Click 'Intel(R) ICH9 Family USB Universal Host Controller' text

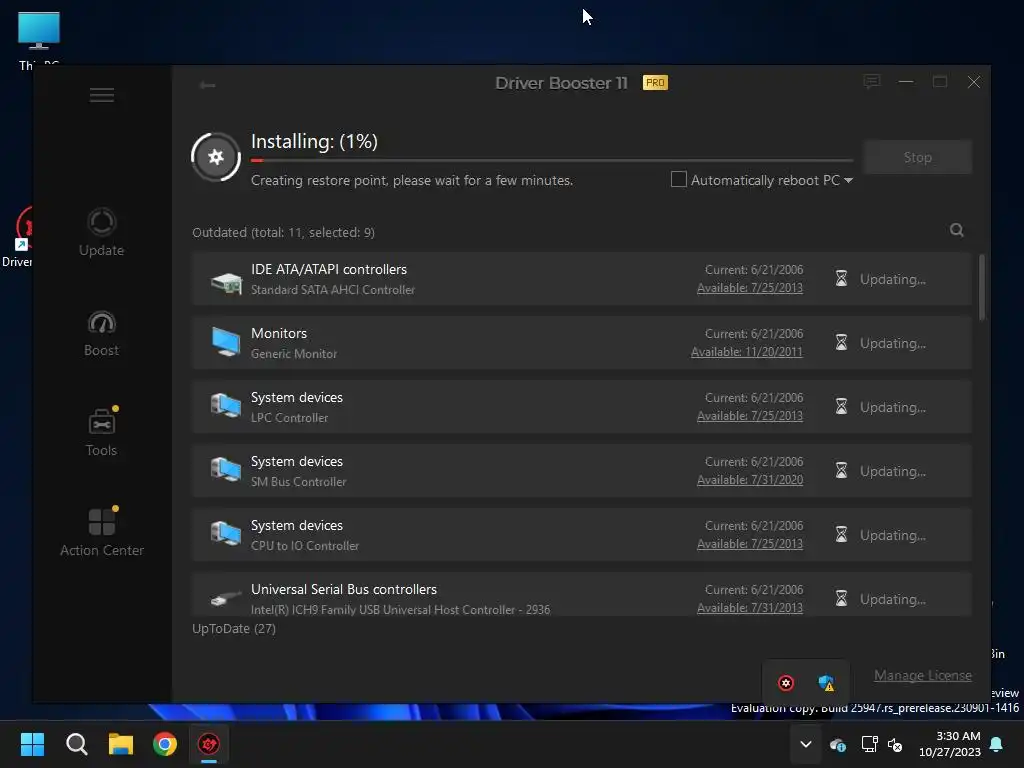[x=400, y=610]
